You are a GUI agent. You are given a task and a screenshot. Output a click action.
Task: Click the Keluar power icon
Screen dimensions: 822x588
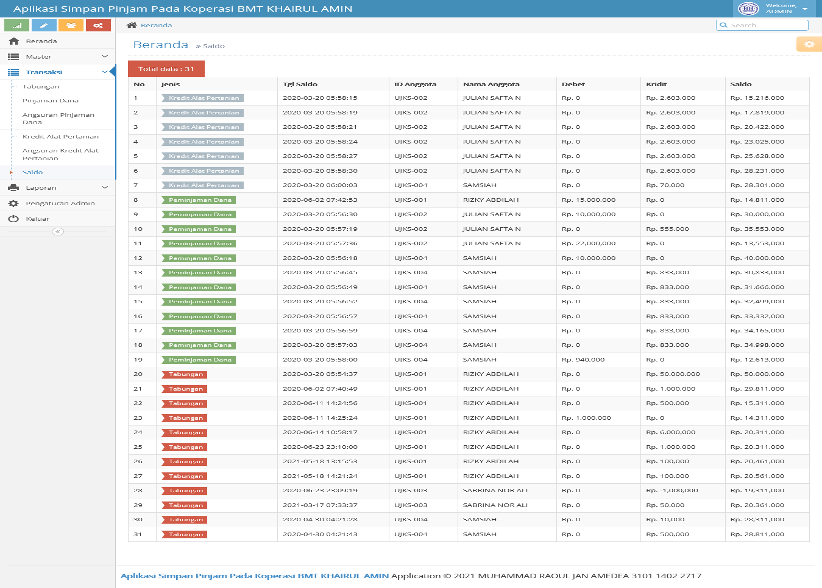[x=14, y=219]
